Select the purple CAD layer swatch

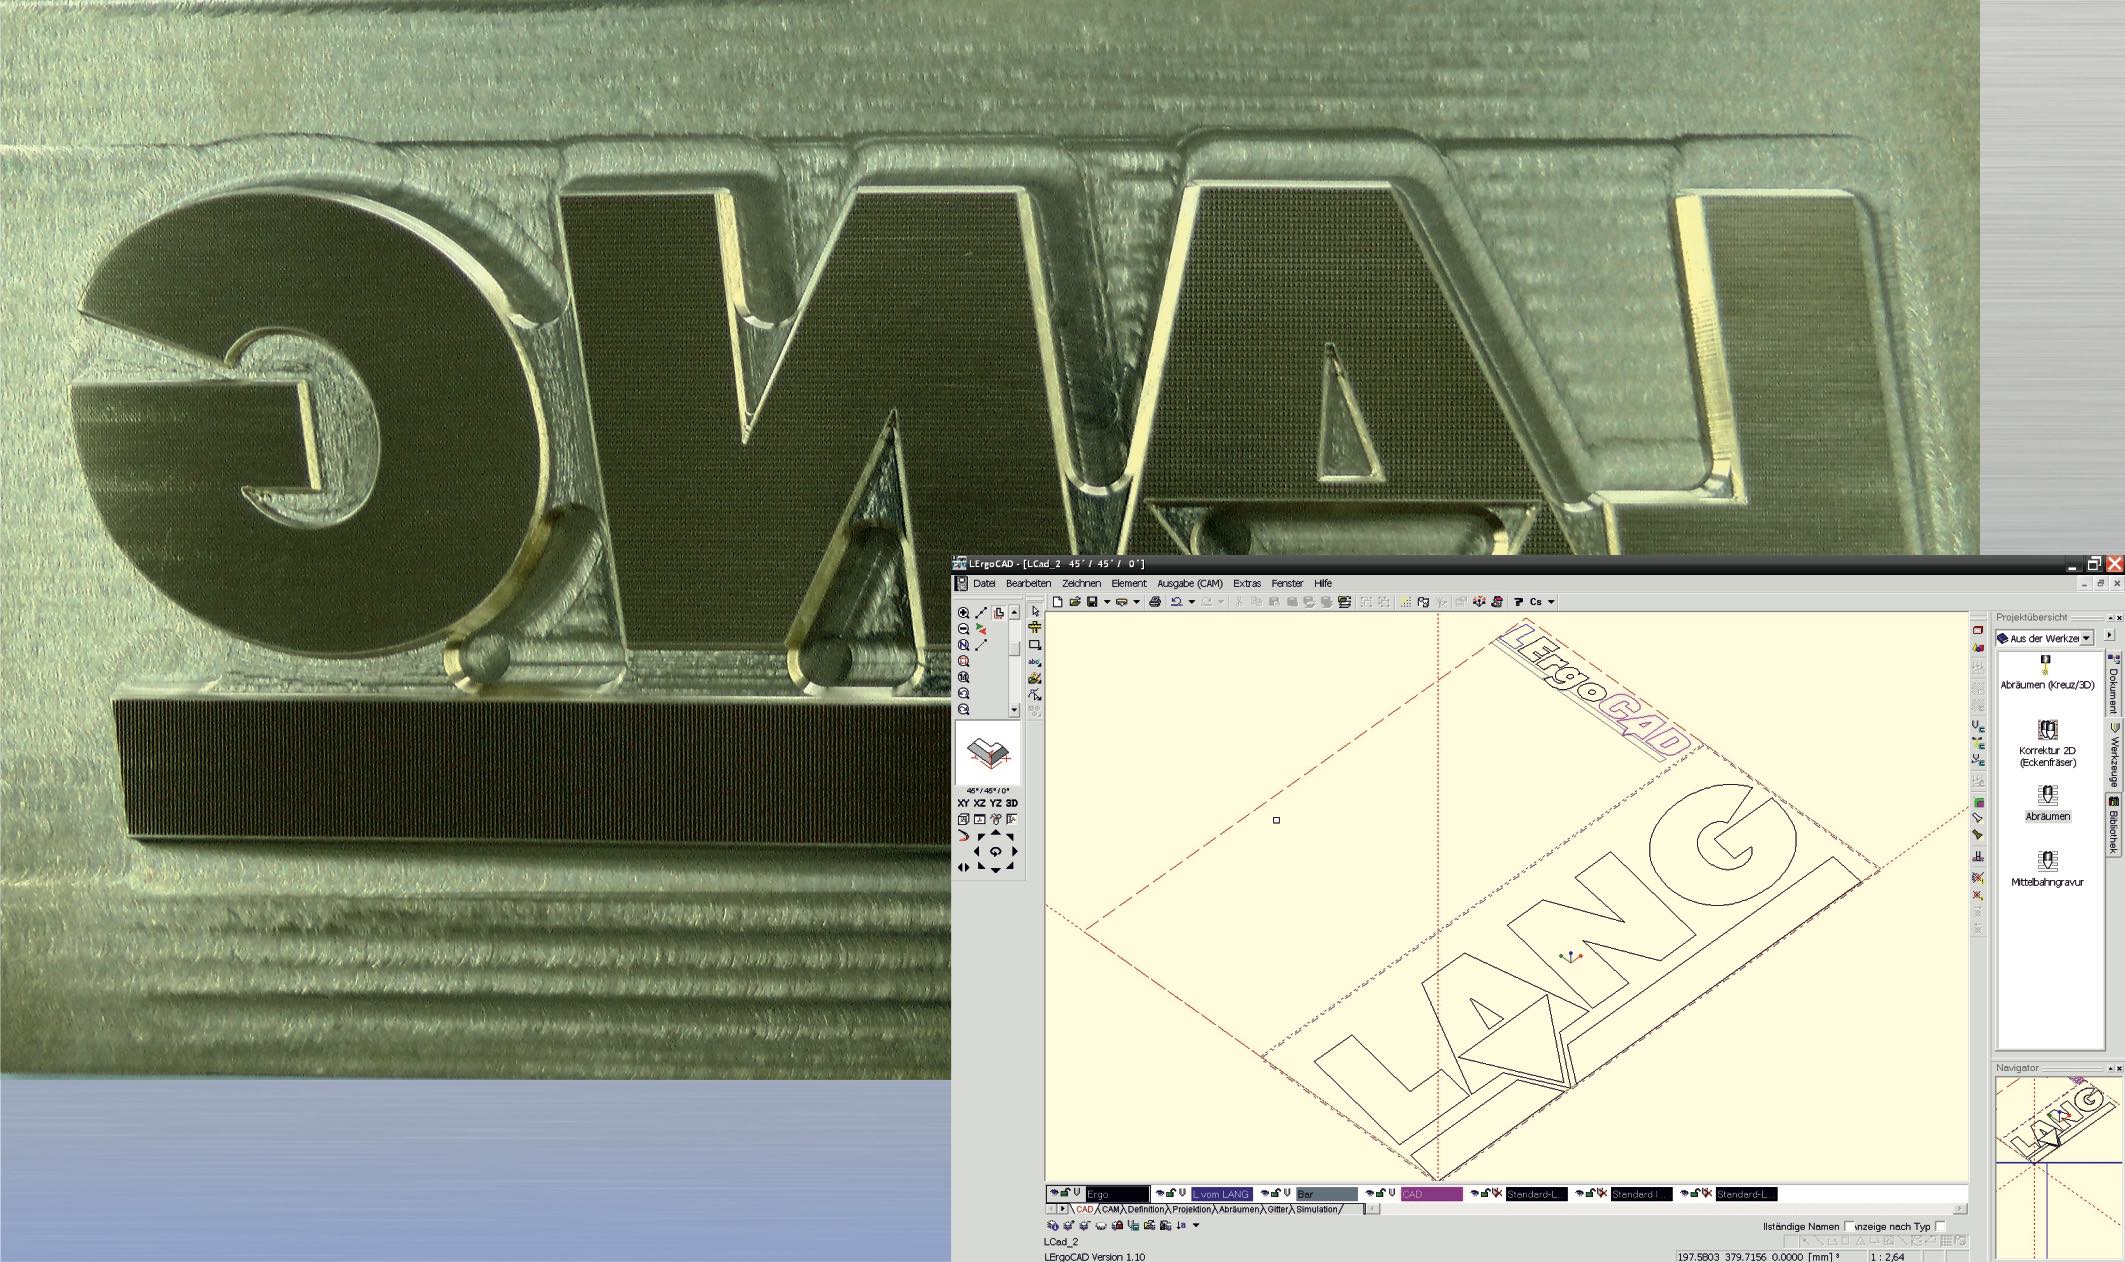[x=1431, y=1194]
